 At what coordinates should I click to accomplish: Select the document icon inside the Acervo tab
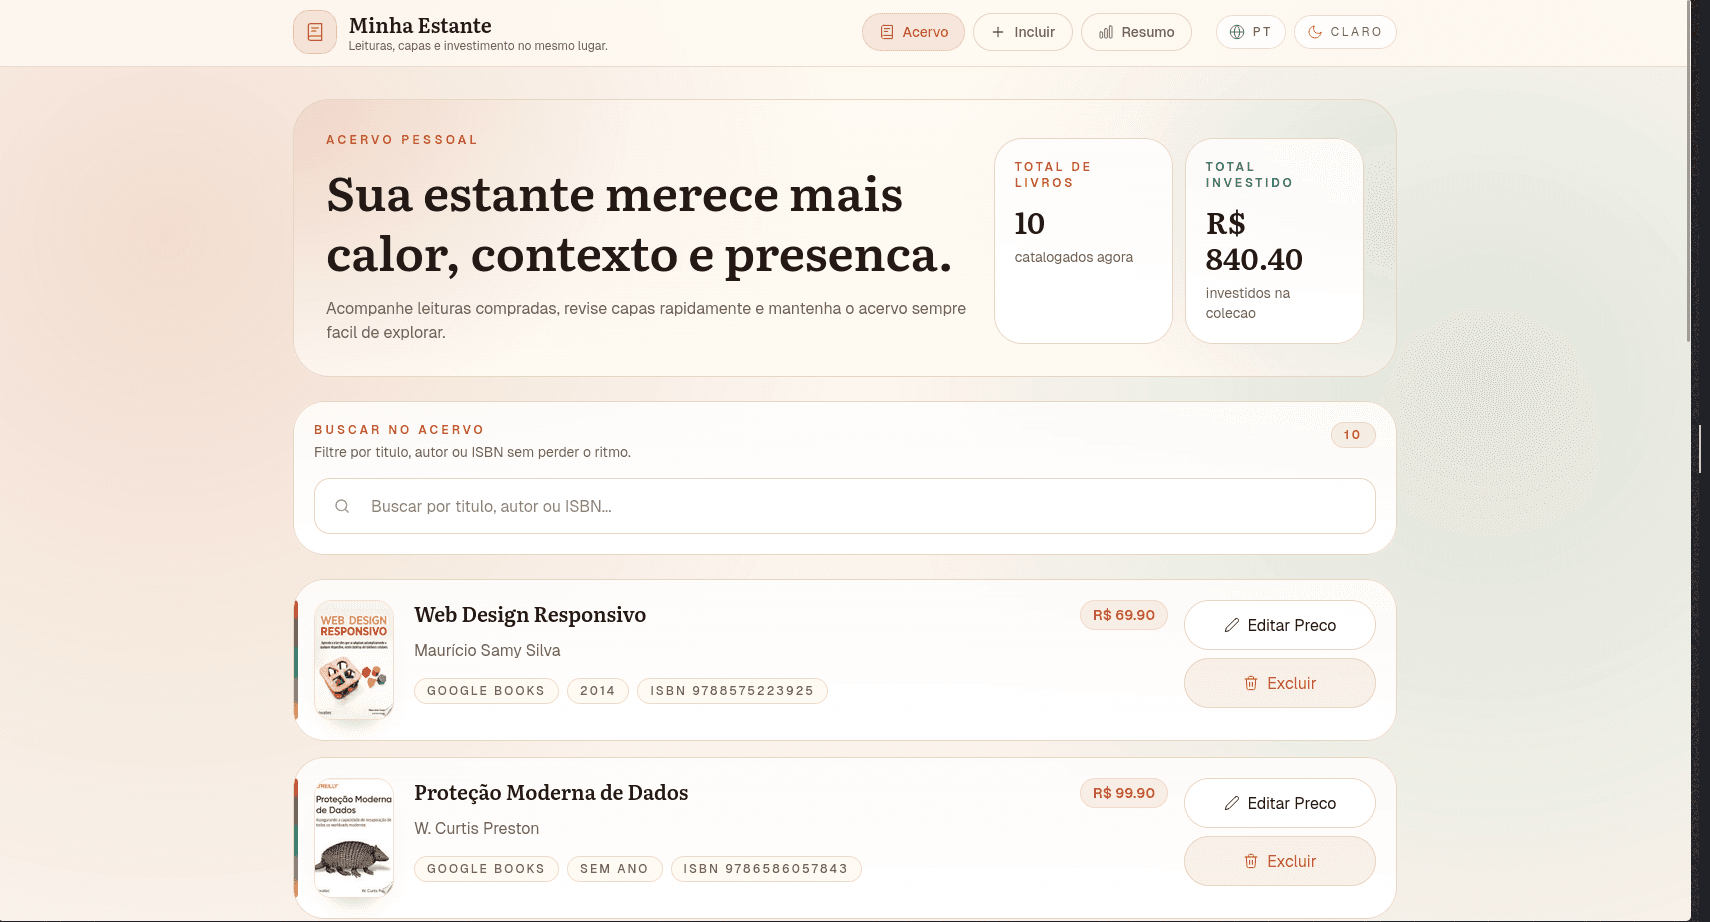[x=886, y=31]
